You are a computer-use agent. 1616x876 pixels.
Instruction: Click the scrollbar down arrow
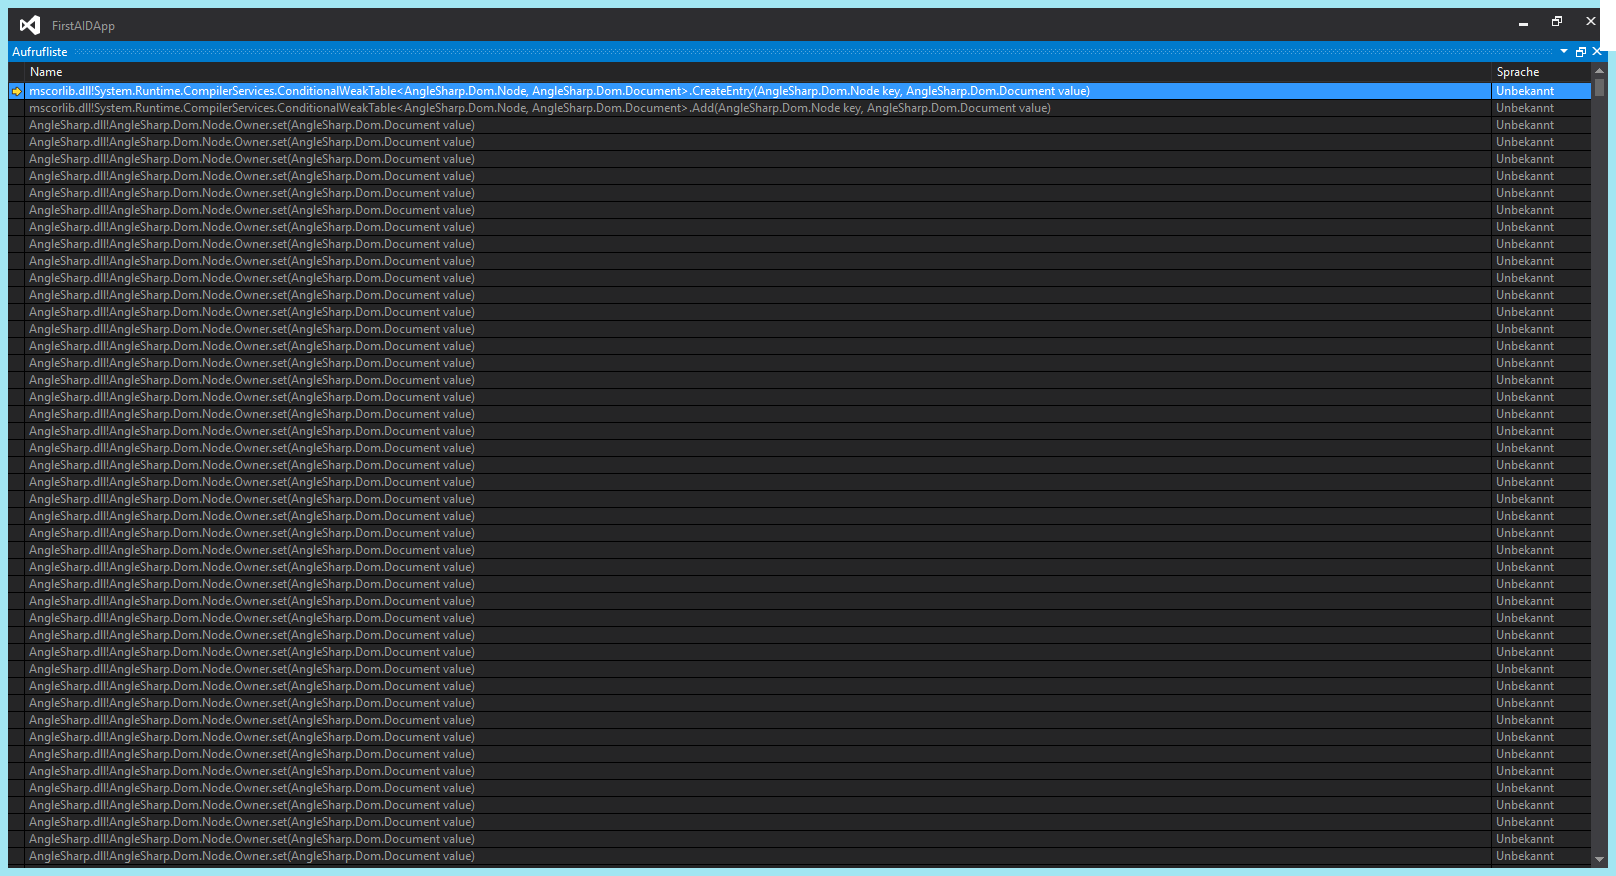tap(1599, 859)
